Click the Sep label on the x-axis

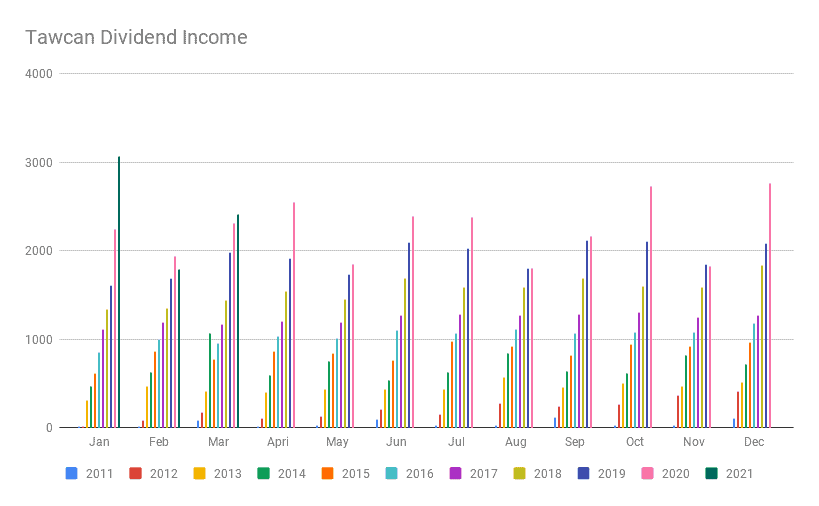point(575,441)
